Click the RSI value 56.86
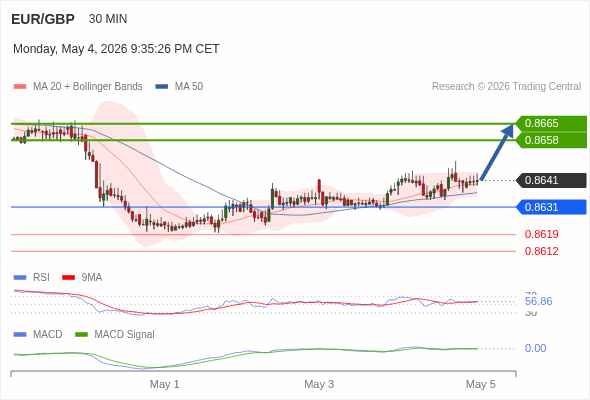 [x=538, y=301]
